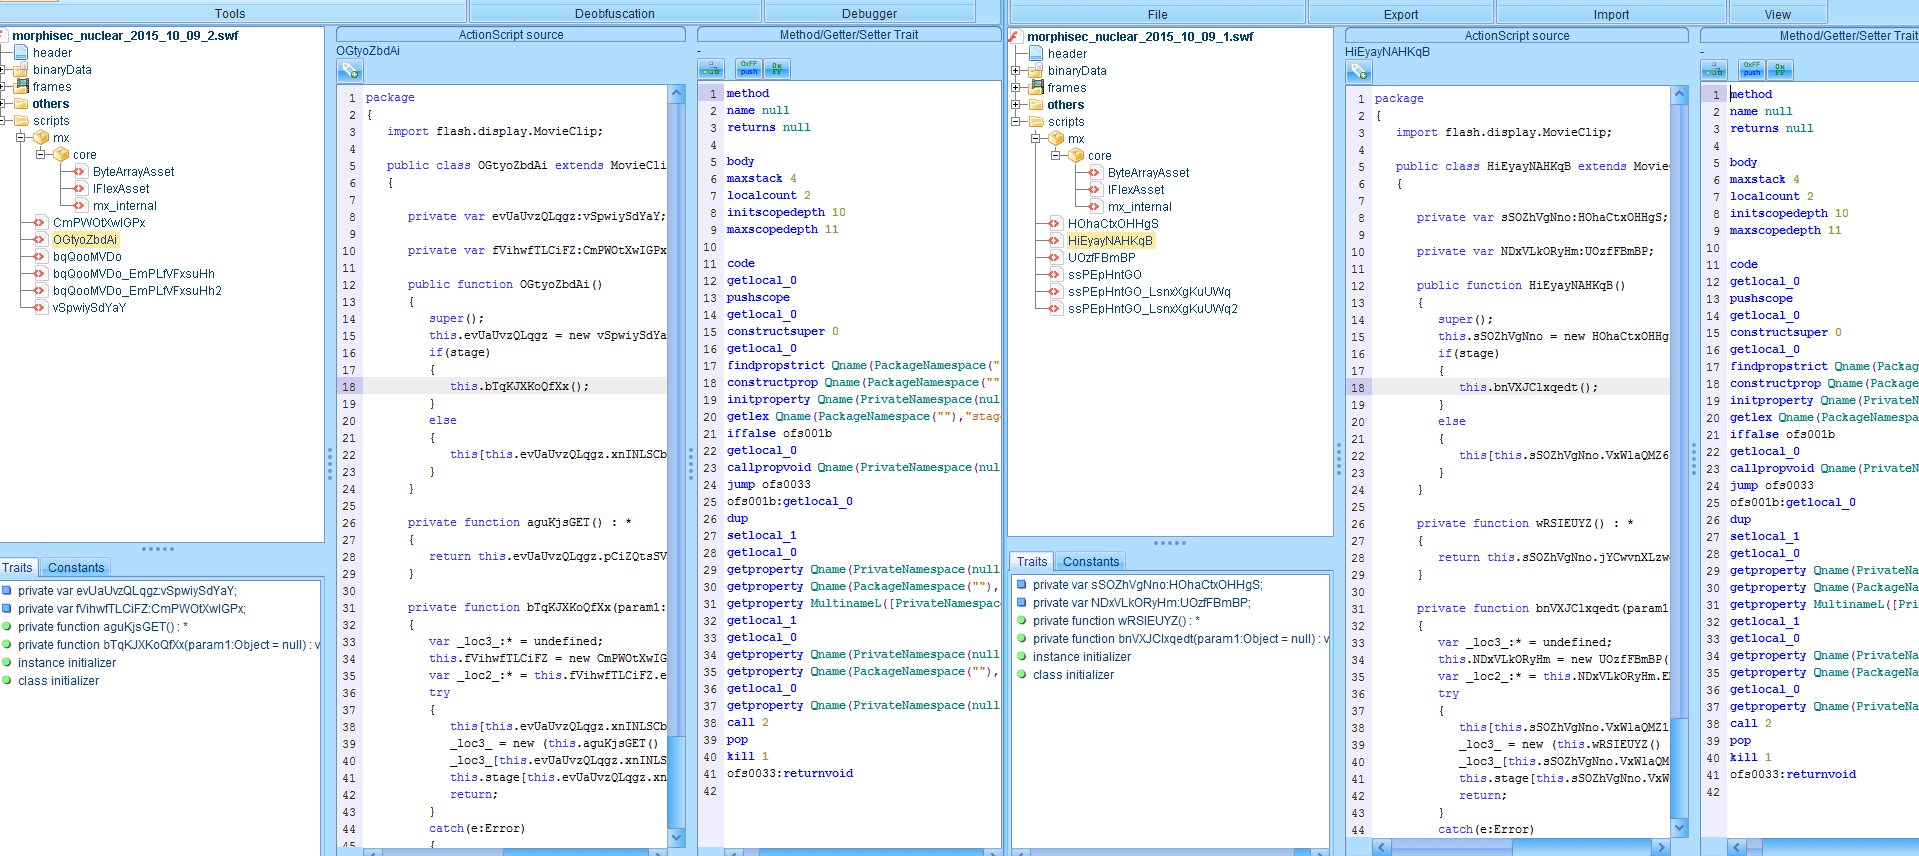Viewport: 1919px width, 856px height.
Task: Click the binaryData folder icon in the right tree
Action: click(1037, 70)
